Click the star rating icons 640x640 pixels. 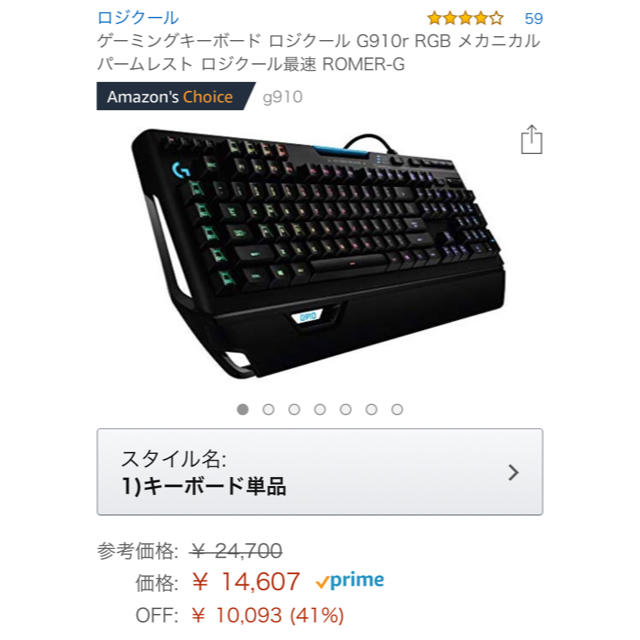point(465,18)
